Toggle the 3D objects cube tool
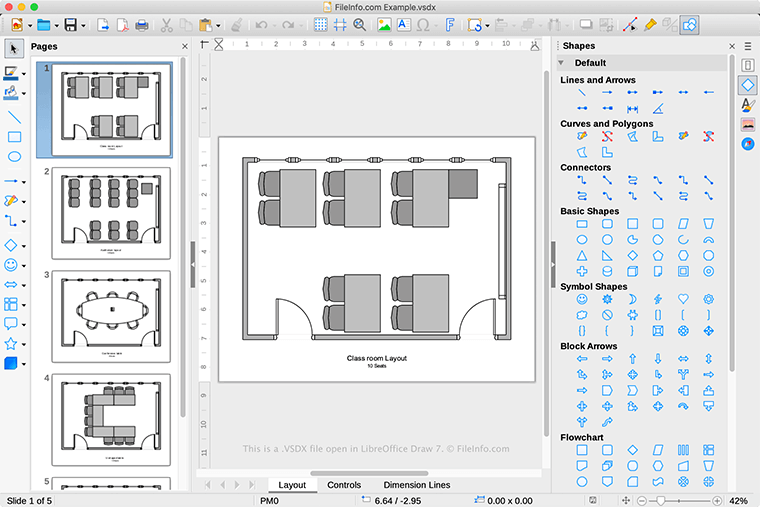The image size is (760, 507). pos(11,363)
